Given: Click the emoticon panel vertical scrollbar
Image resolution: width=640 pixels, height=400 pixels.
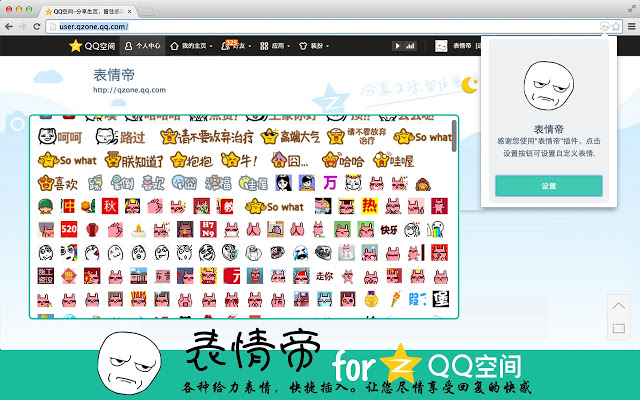Looking at the screenshot, I should click(454, 136).
